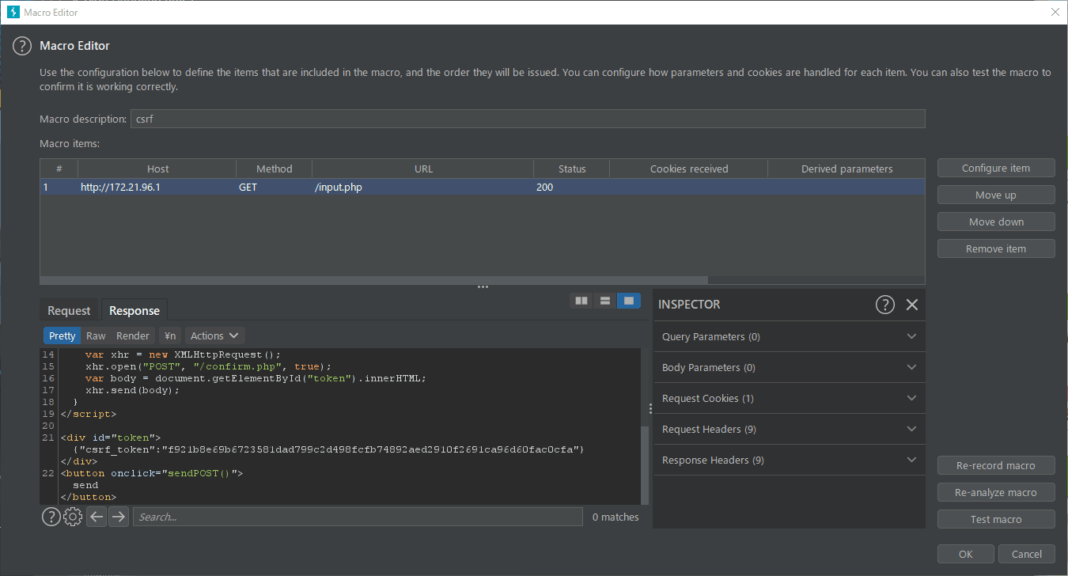Dismiss the Inspector panel with its X icon
This screenshot has width=1068, height=576.
(x=911, y=304)
